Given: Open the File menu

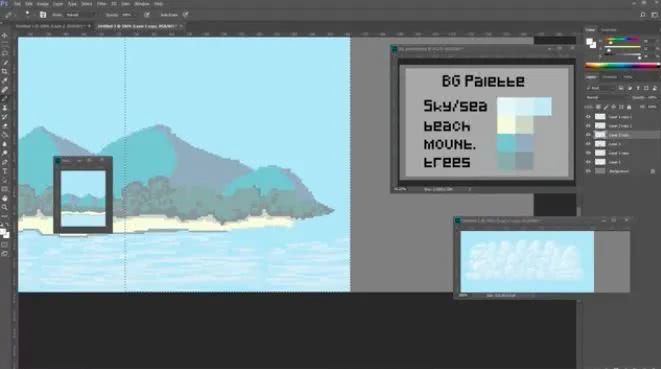Looking at the screenshot, I should [17, 4].
